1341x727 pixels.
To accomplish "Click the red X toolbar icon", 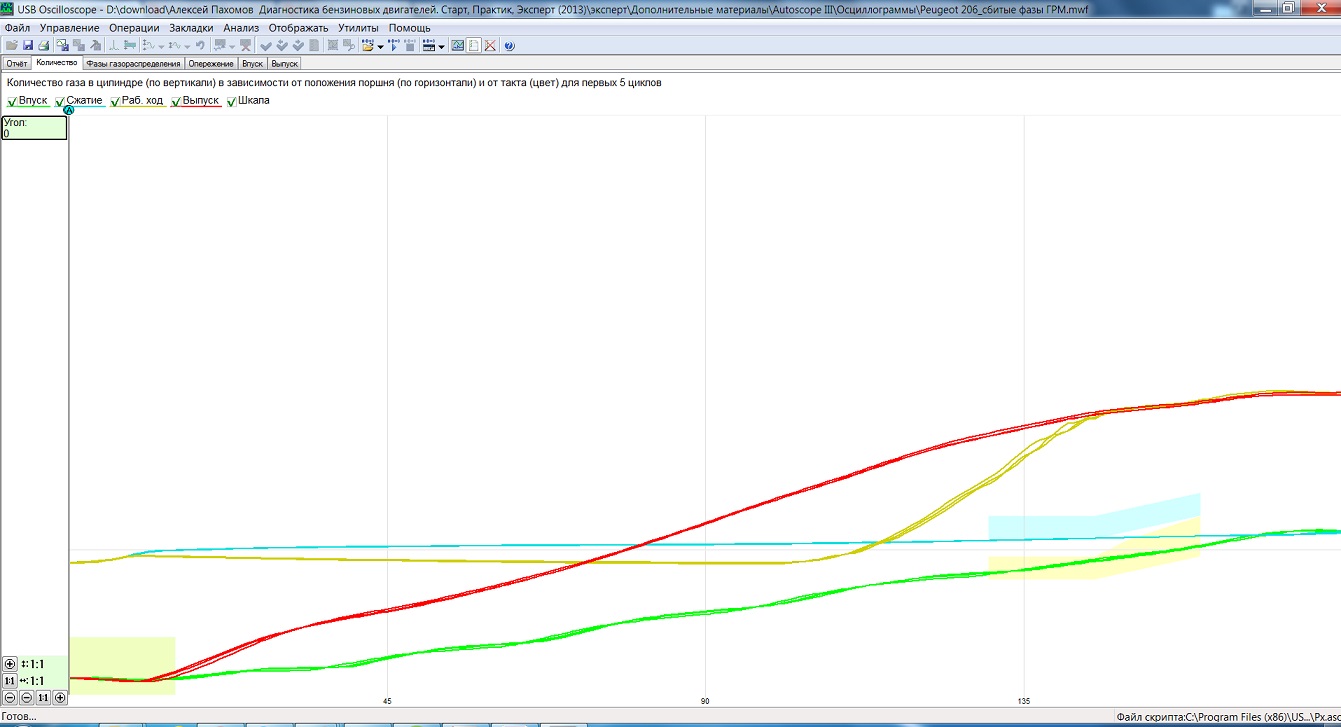I will [490, 45].
